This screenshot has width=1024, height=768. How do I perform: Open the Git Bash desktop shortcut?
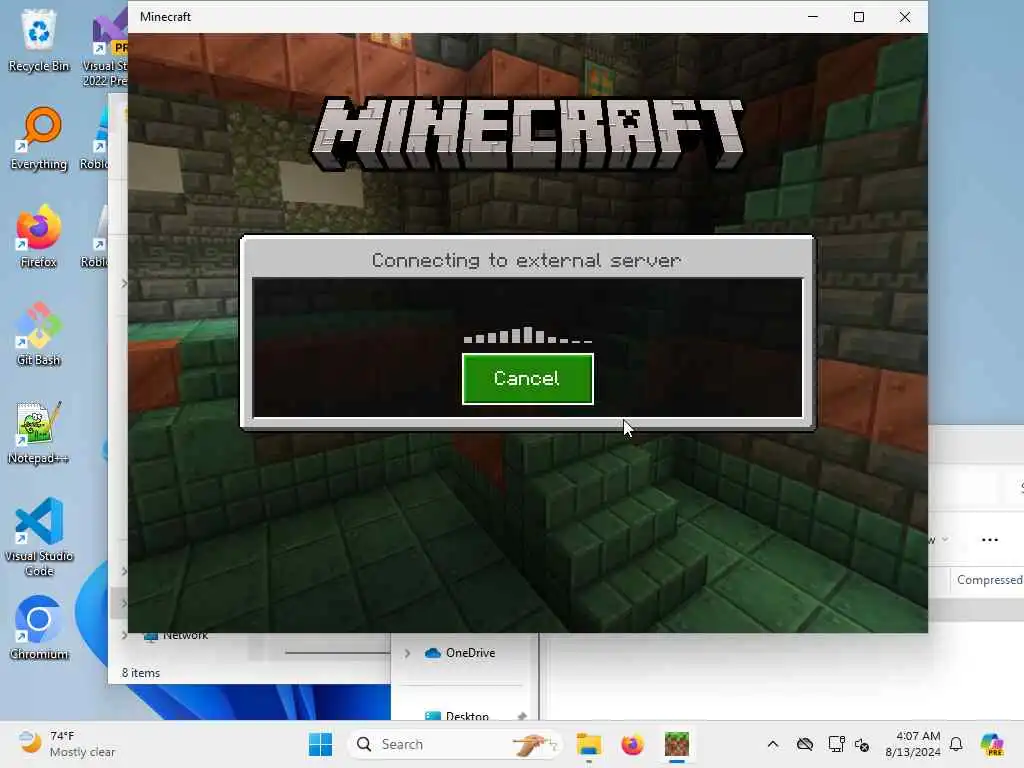tap(39, 334)
